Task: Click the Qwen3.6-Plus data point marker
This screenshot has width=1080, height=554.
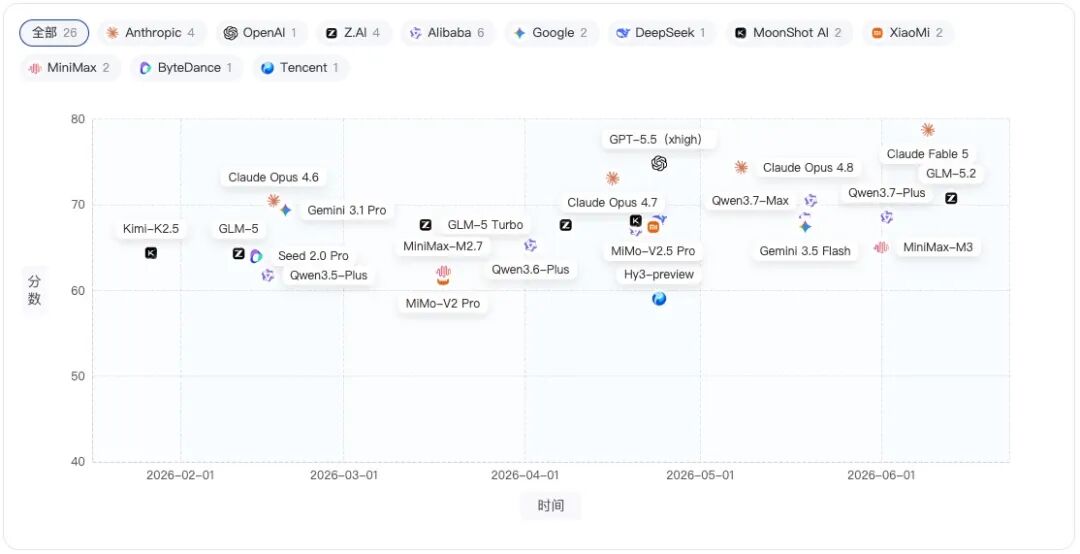Action: click(x=530, y=245)
